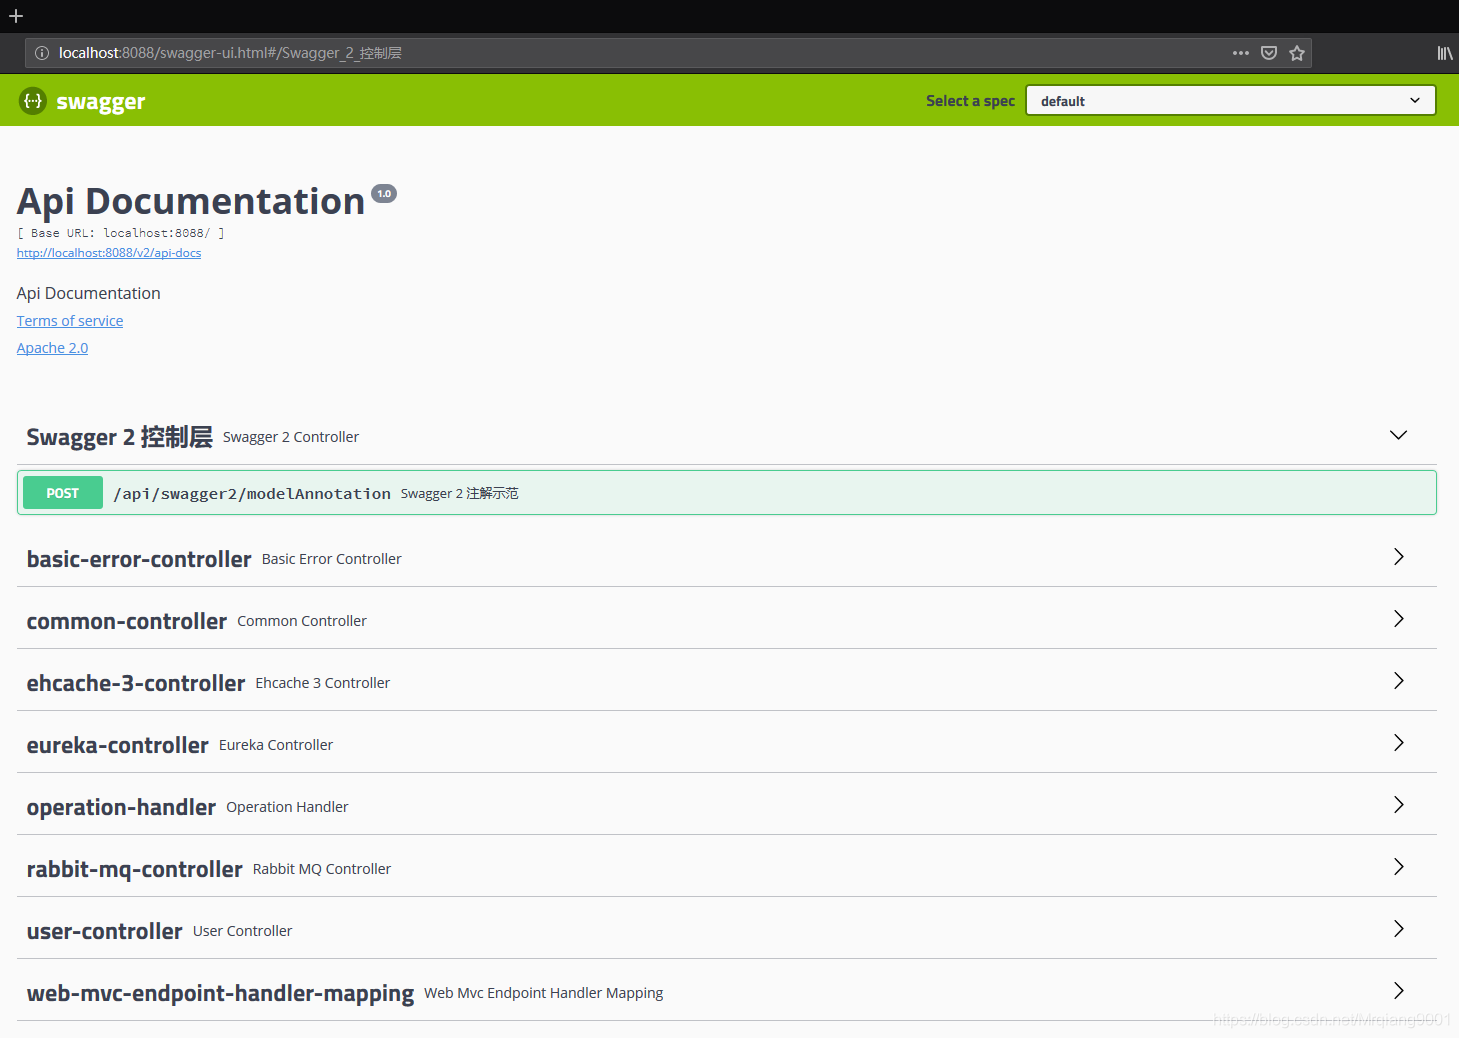Image resolution: width=1459 pixels, height=1038 pixels.
Task: Expand operation-handler section
Action: click(x=1398, y=805)
